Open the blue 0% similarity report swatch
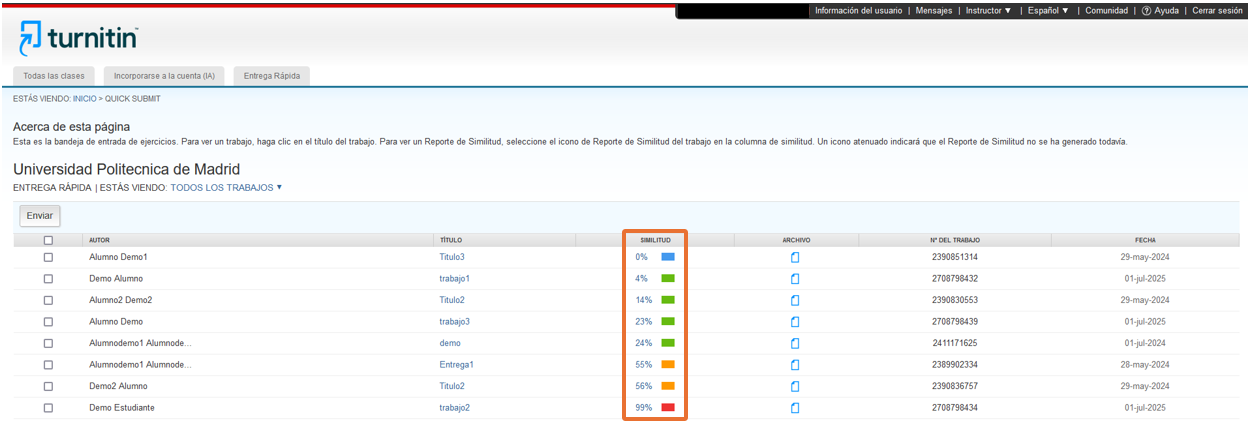Viewport: 1250px width, 422px height. coord(668,257)
